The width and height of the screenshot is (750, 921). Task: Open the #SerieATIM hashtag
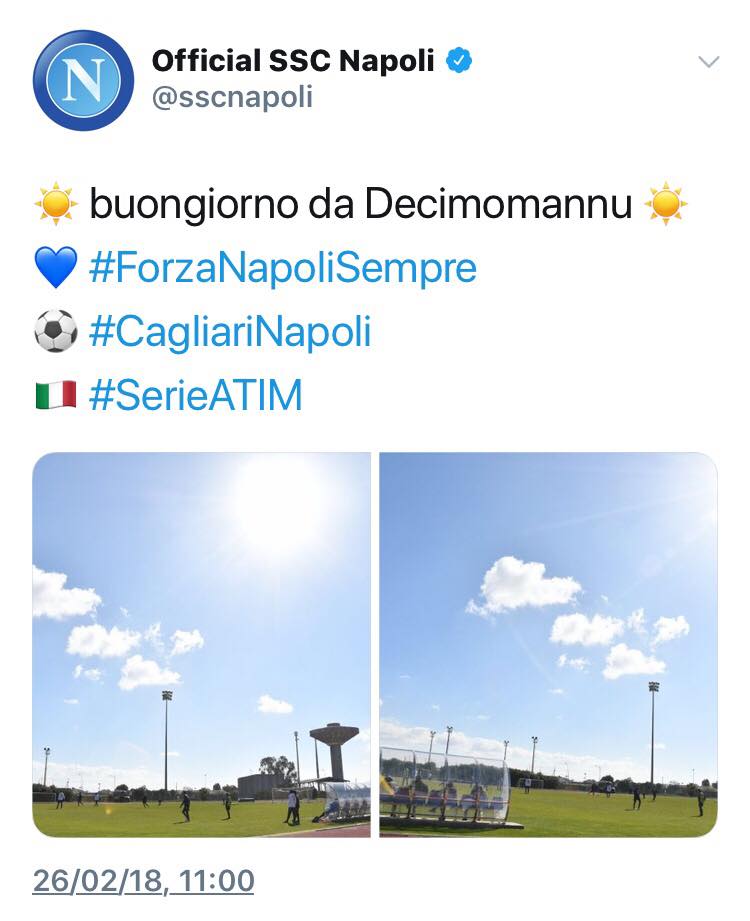(196, 395)
